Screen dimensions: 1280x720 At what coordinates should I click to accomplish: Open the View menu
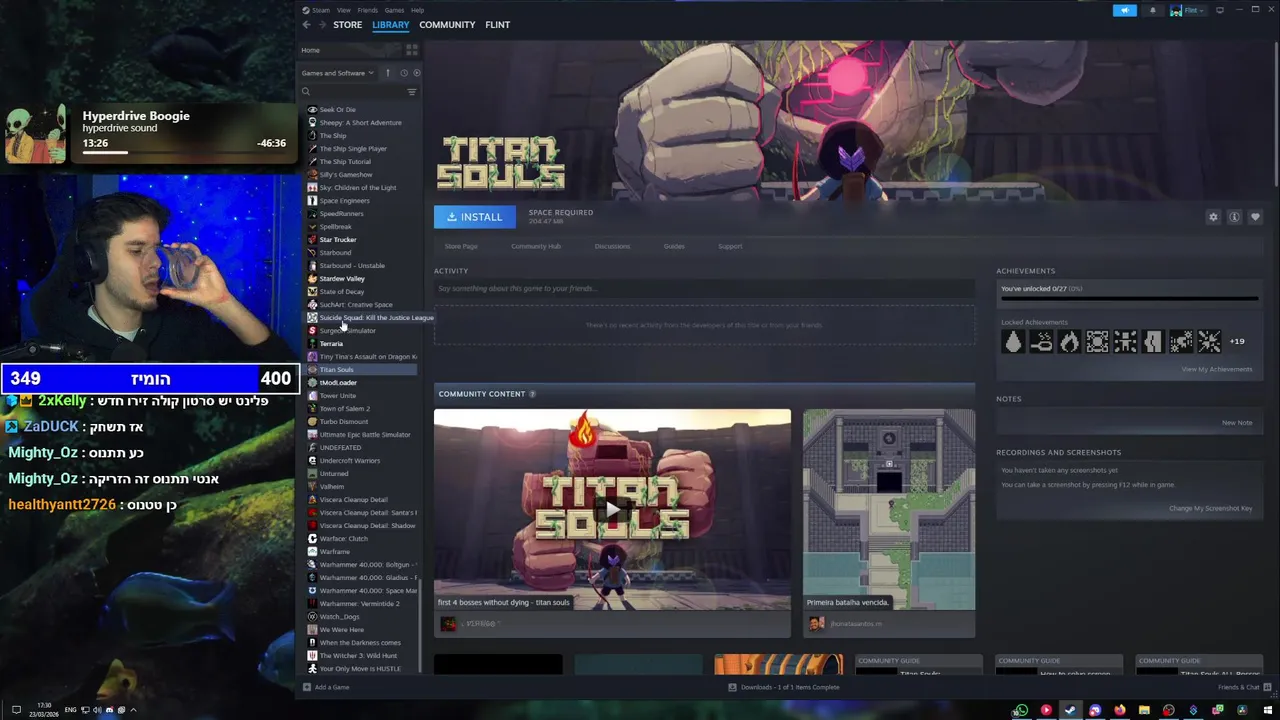pos(343,10)
